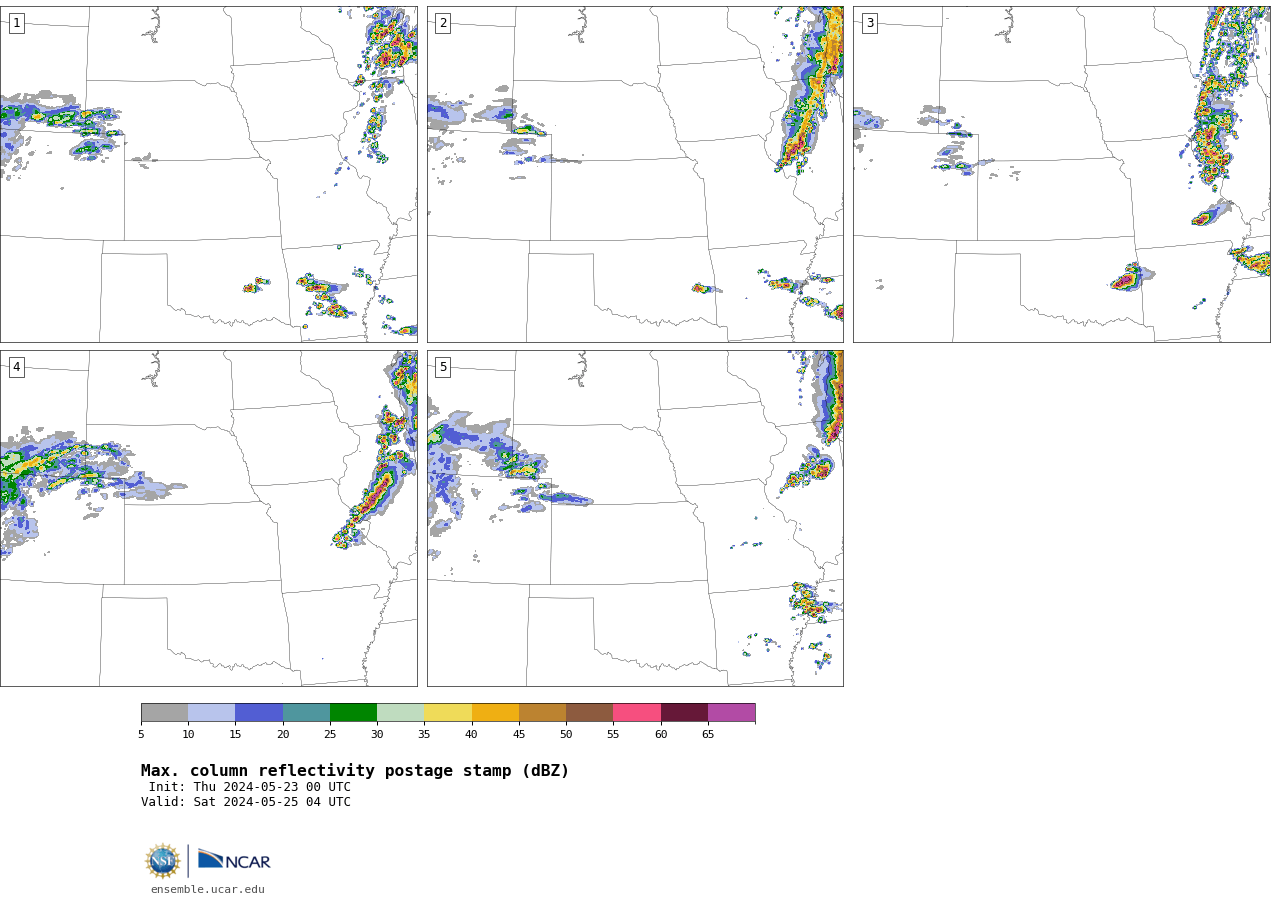Select the pale green 30-35 dBZ swatch
The width and height of the screenshot is (1280, 901).
pos(400,712)
